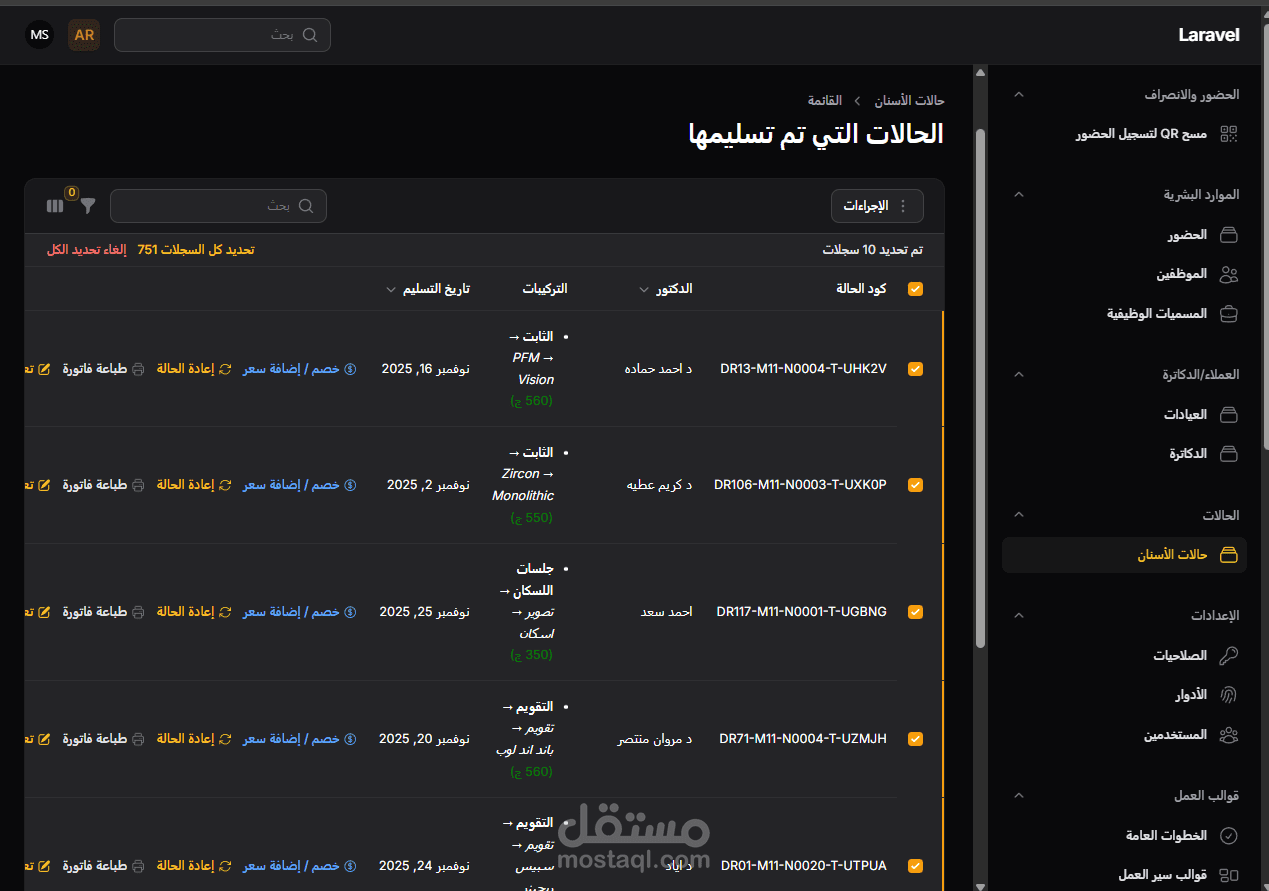Uncheck the row for case DR117-M11-N0001-T-UGBNG
Viewport: 1269px width, 891px height.
915,611
